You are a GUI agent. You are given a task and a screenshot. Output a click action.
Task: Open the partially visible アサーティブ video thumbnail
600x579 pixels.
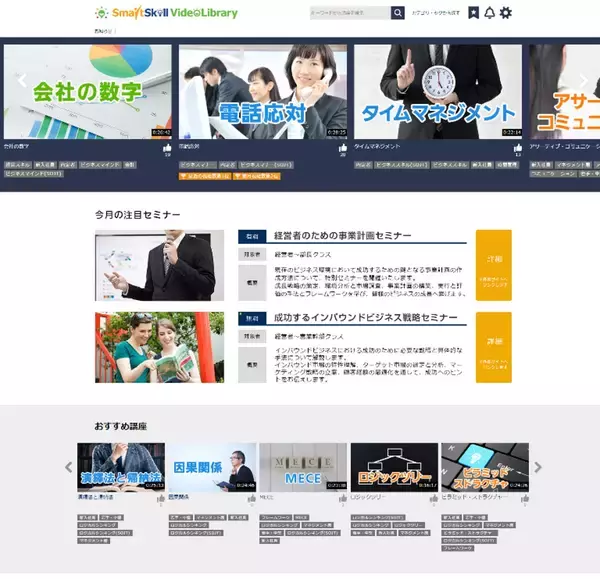pyautogui.click(x=565, y=92)
